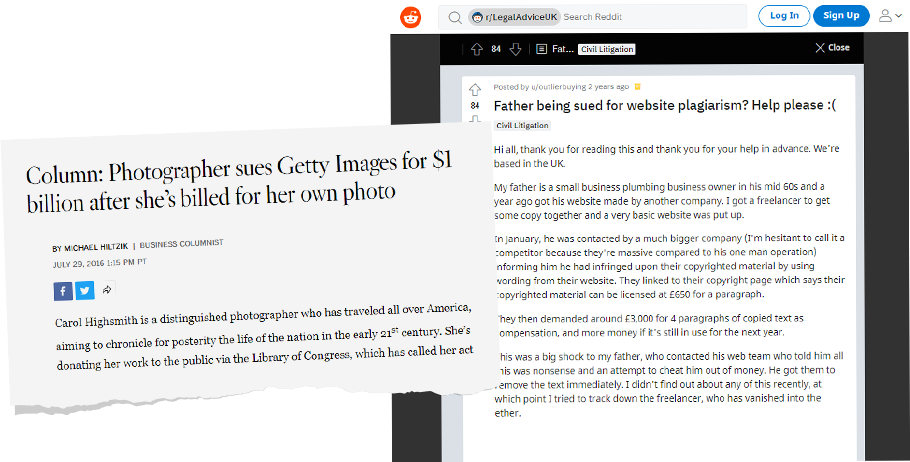Click the Reddit logo icon
The height and width of the screenshot is (462, 910).
click(411, 17)
